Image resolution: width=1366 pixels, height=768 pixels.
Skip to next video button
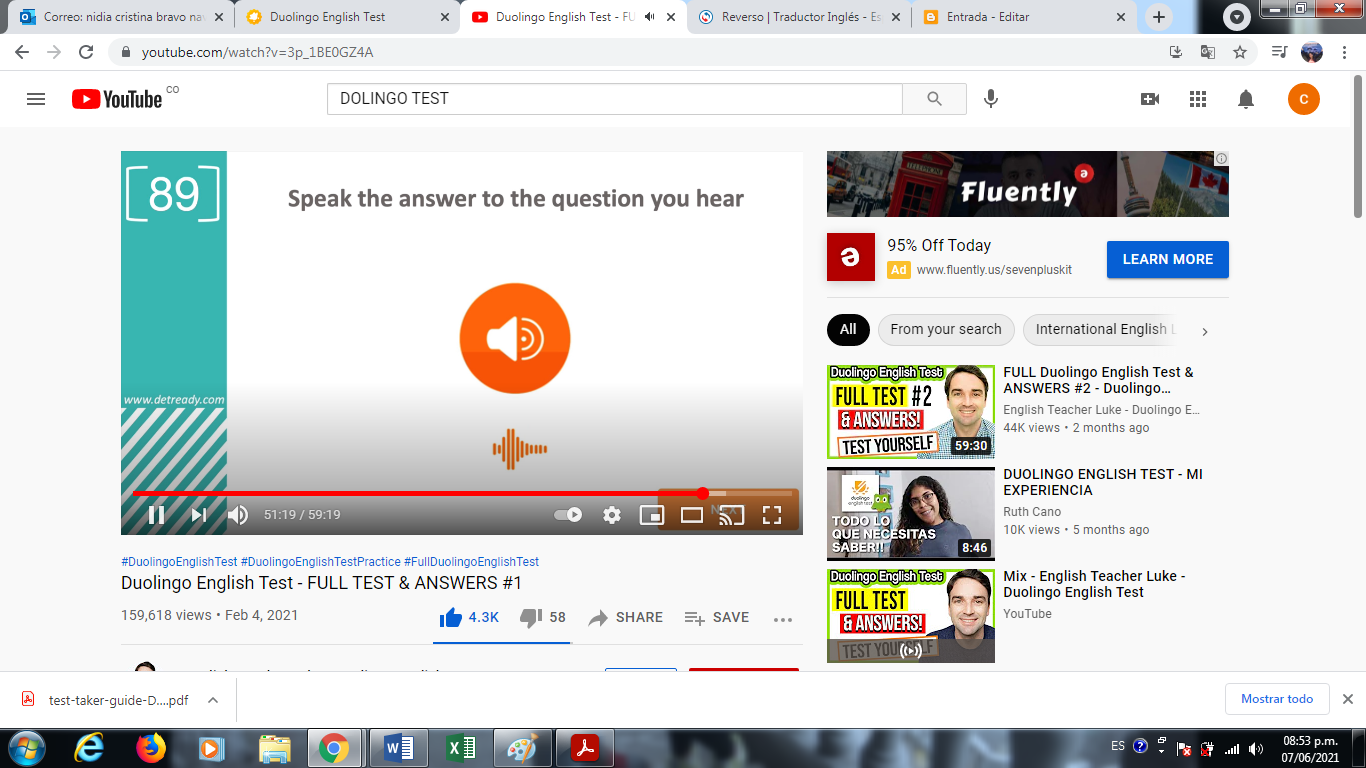point(199,515)
